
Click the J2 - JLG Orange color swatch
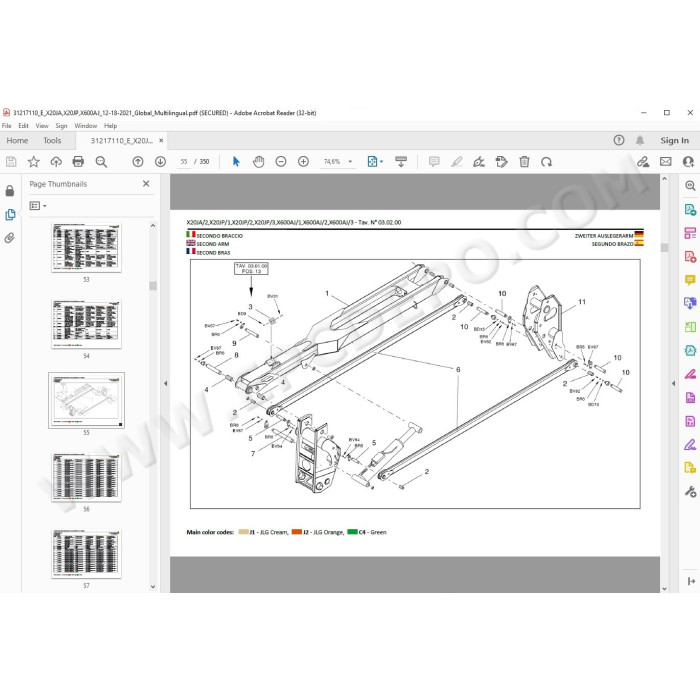point(296,532)
